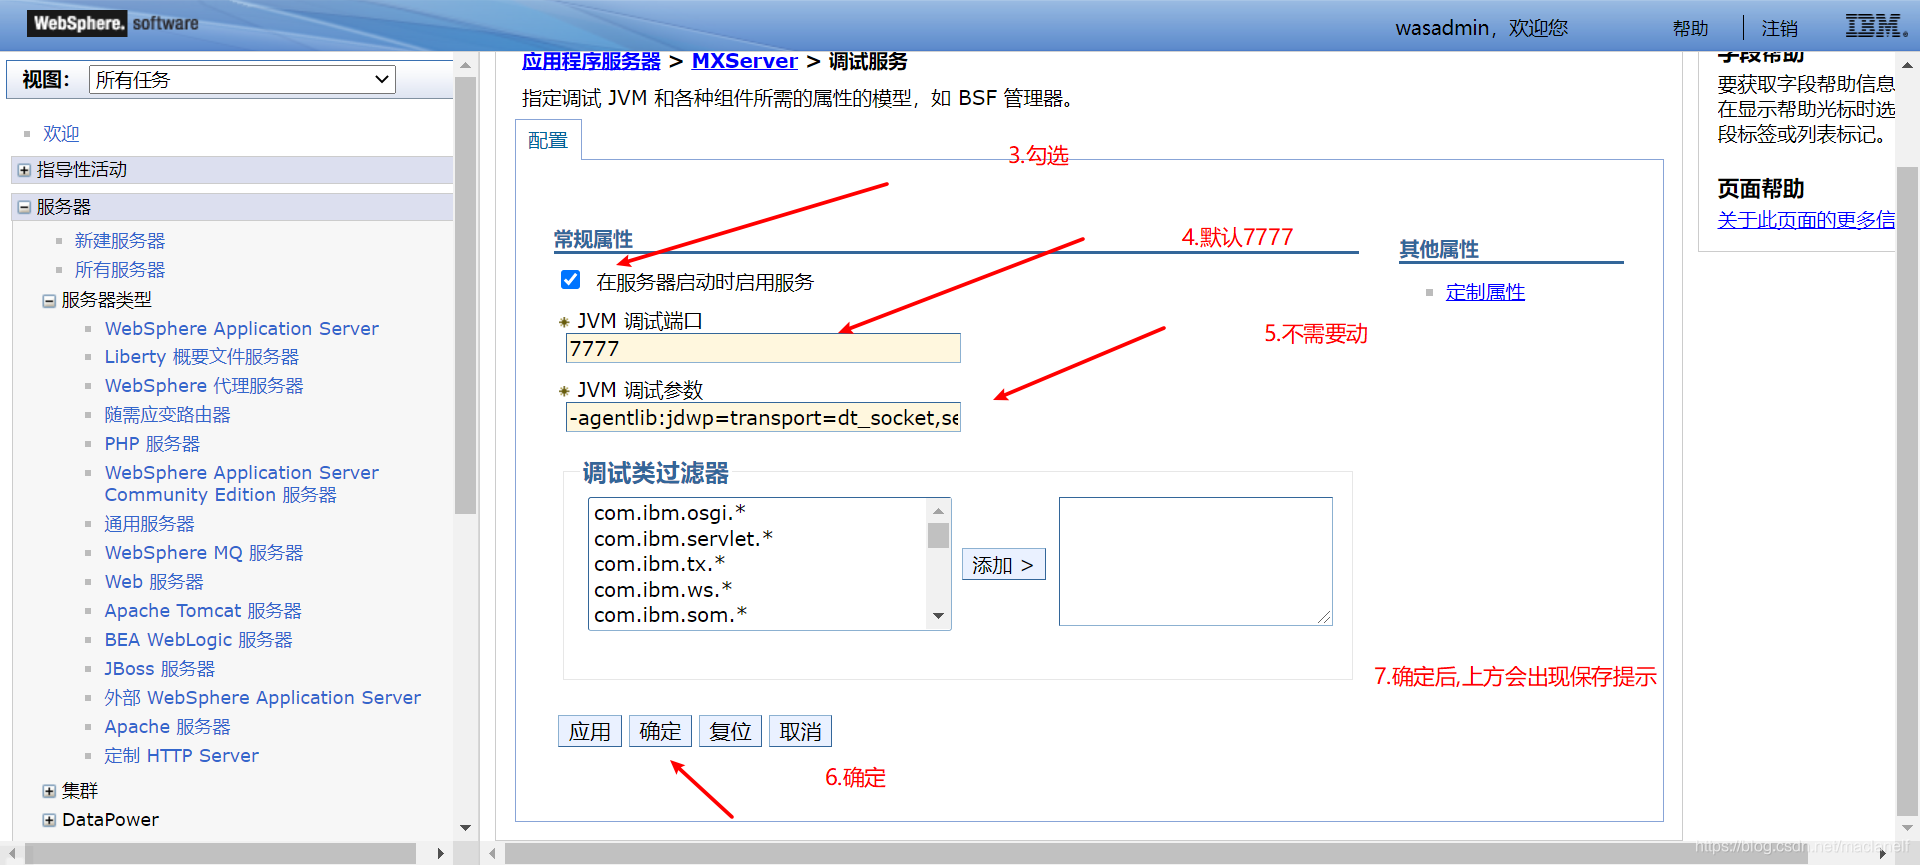1920x865 pixels.
Task: Click navigation panel horizontal scroll-right arrow
Action: pos(440,853)
